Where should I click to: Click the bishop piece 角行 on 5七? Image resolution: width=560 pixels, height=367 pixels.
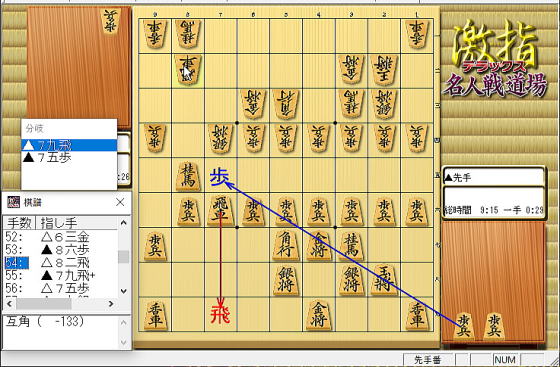[286, 245]
